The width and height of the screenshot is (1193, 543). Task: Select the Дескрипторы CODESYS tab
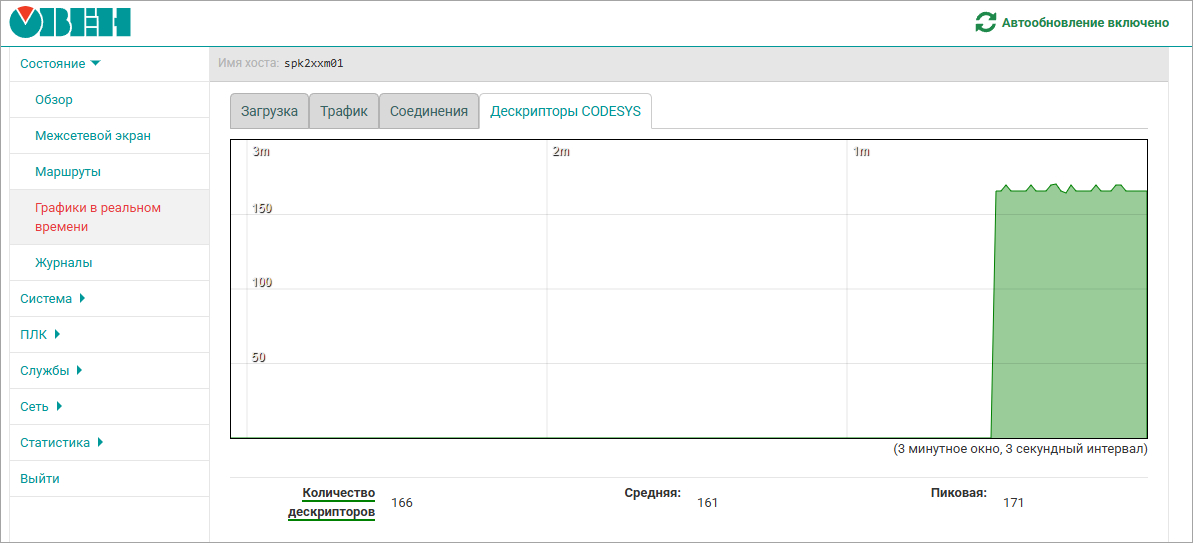(565, 111)
